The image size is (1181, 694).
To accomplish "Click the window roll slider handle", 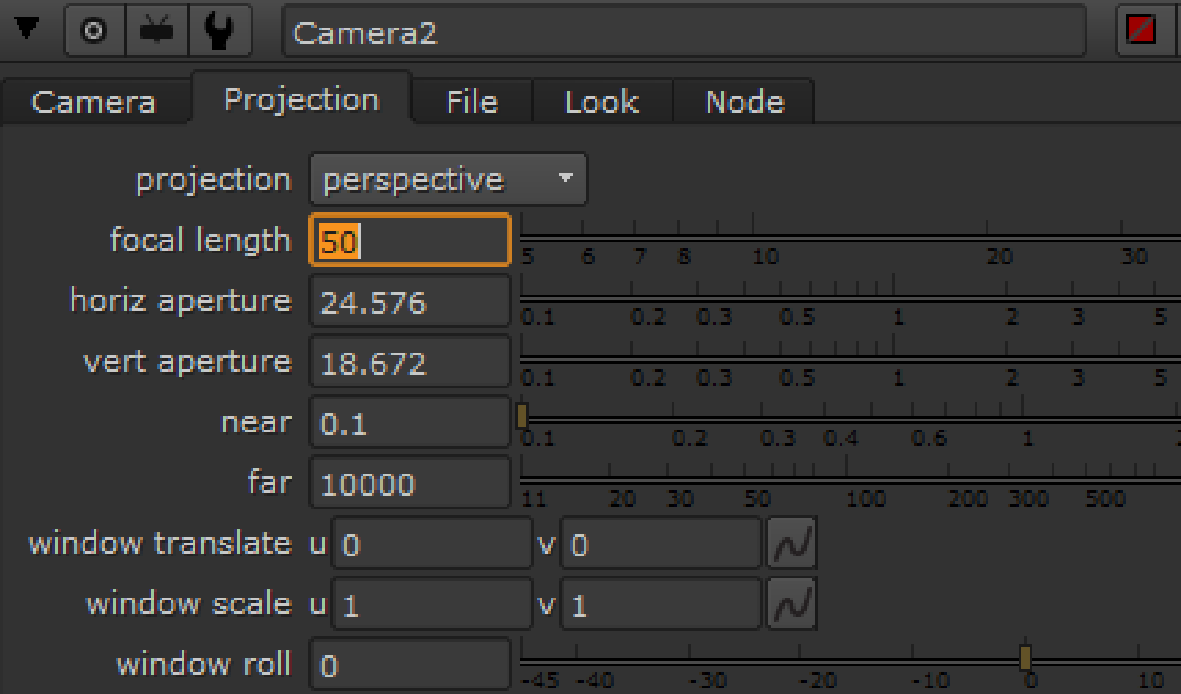I will coord(1025,657).
